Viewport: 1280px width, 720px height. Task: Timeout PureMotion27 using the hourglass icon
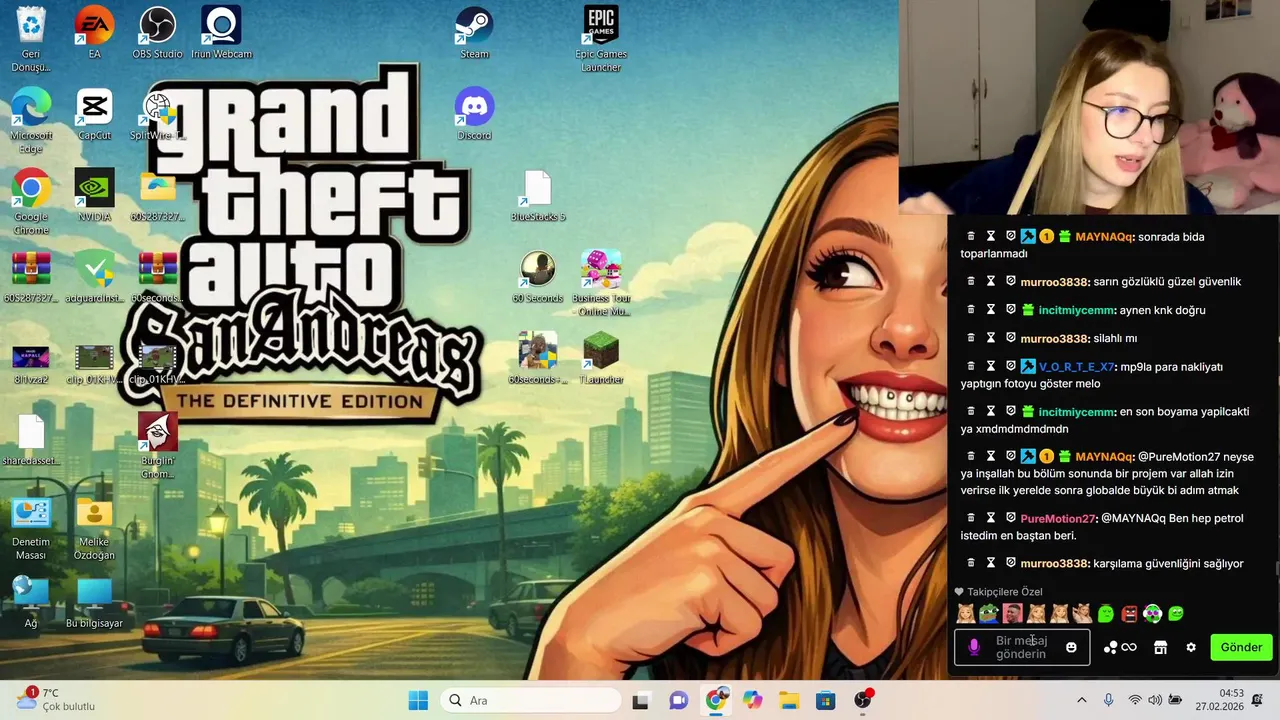pos(990,518)
